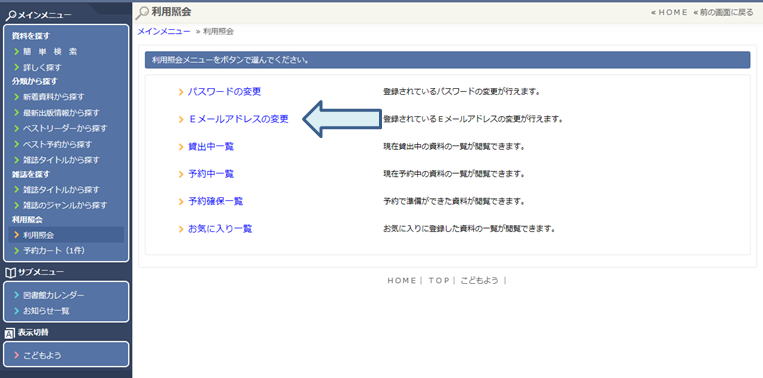The width and height of the screenshot is (763, 378).
Task: Click the メインメニュー breadcrumb link
Action: coord(164,32)
